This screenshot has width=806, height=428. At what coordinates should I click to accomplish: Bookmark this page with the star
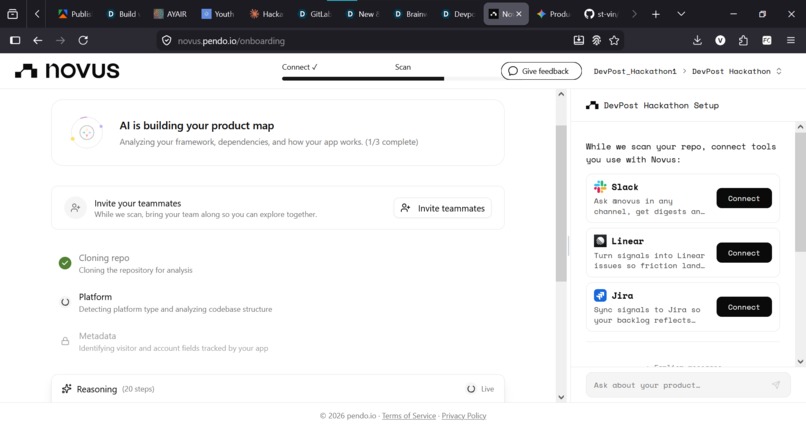click(x=614, y=40)
